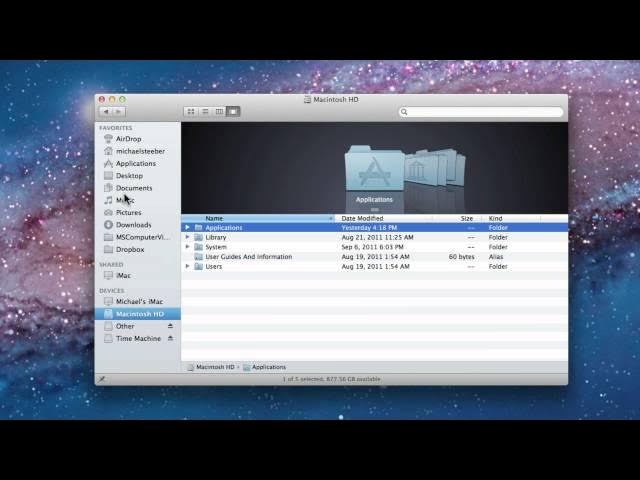640x480 pixels.
Task: Open AirDrop in the Finder sidebar
Action: (128, 139)
